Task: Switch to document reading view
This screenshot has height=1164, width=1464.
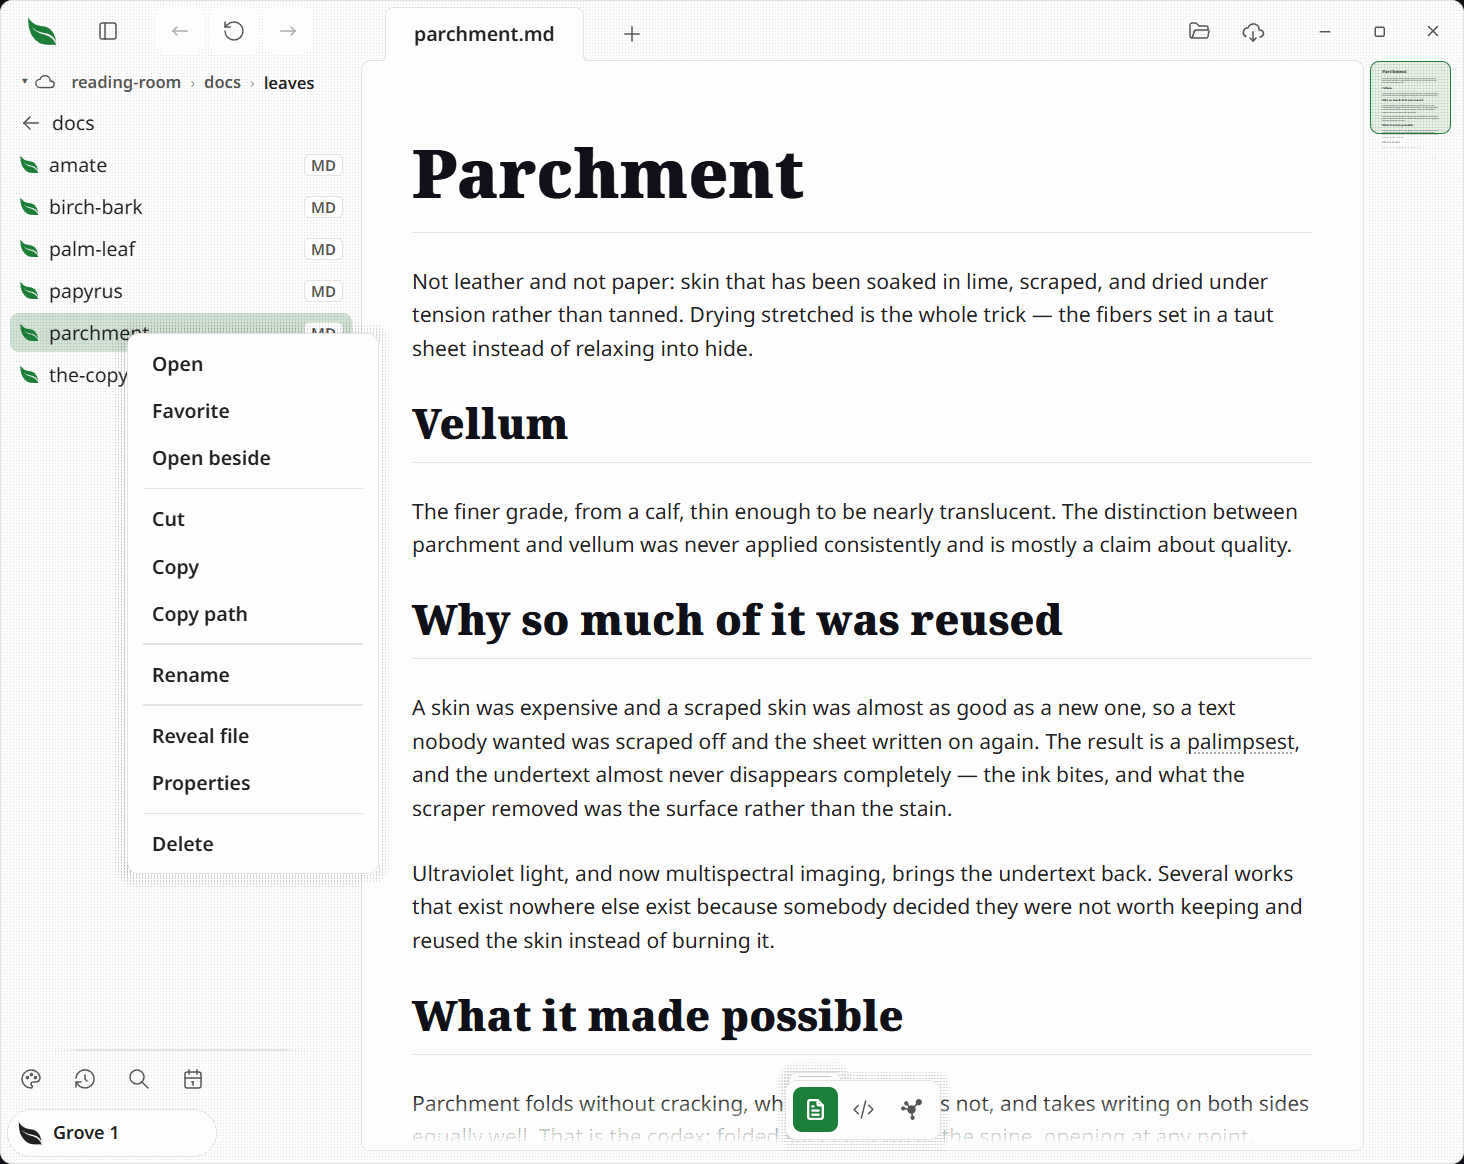Action: coord(815,1109)
